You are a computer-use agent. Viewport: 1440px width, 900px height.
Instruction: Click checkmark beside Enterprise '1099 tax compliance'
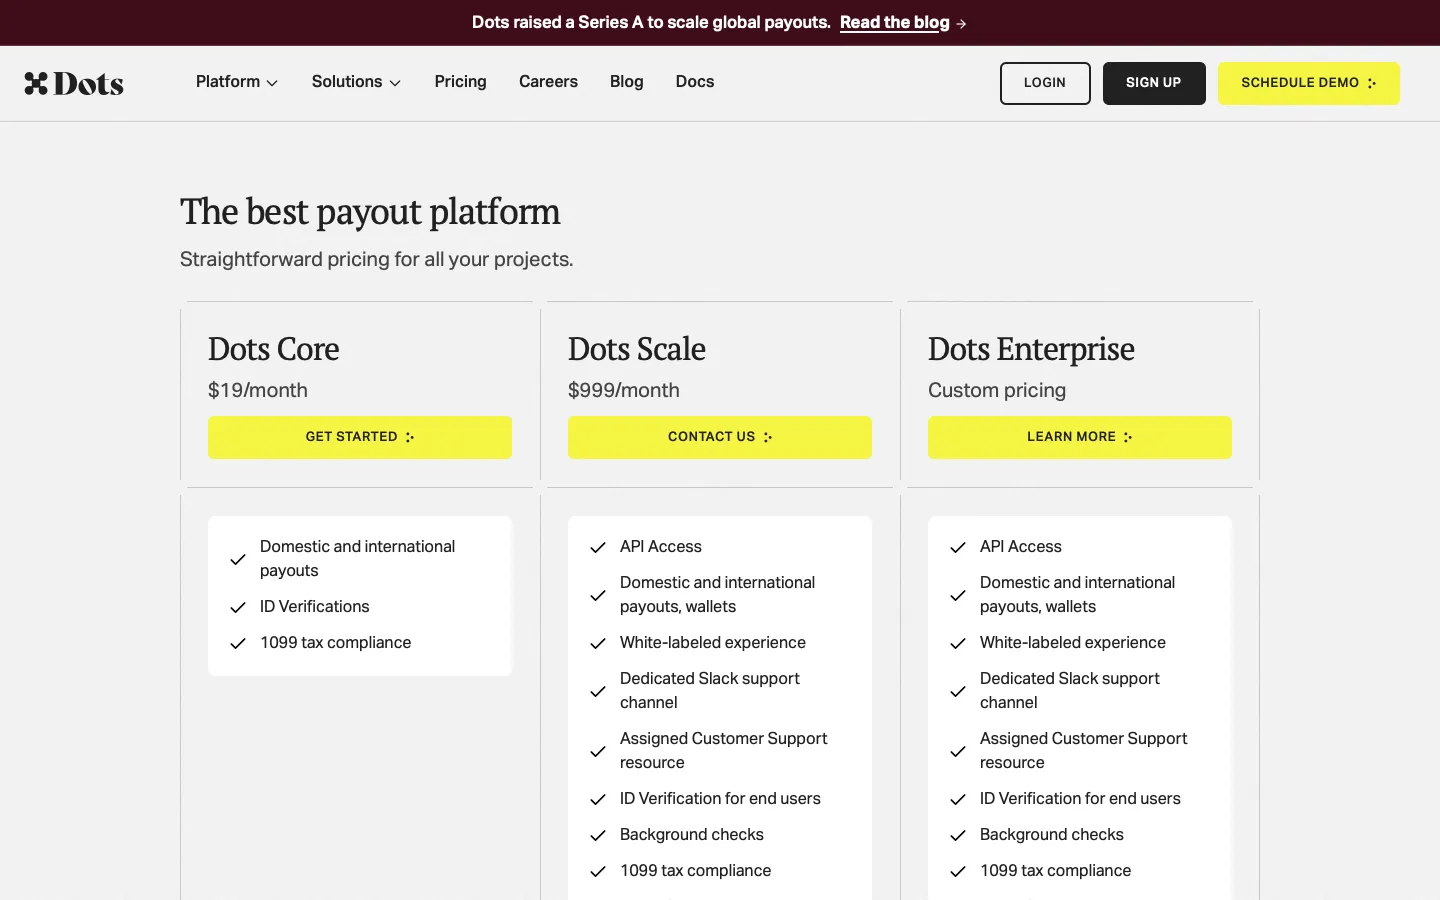958,871
